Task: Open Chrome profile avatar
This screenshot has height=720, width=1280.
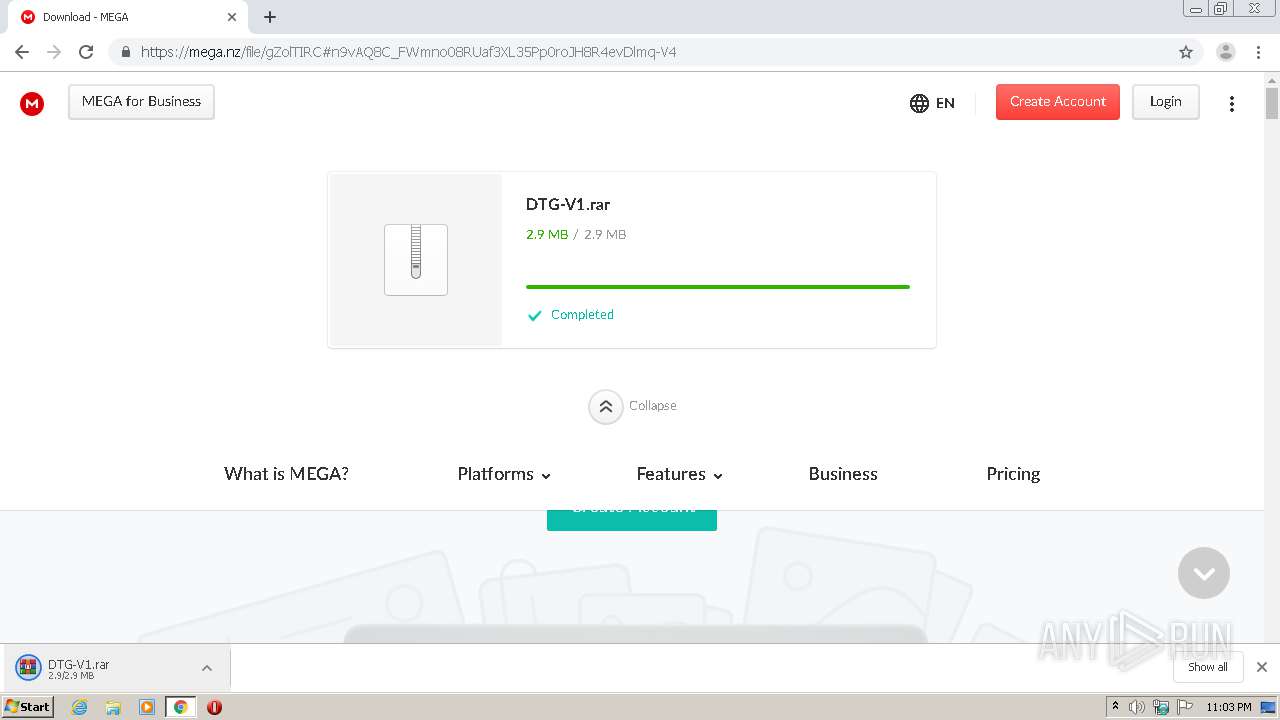Action: pos(1226,52)
